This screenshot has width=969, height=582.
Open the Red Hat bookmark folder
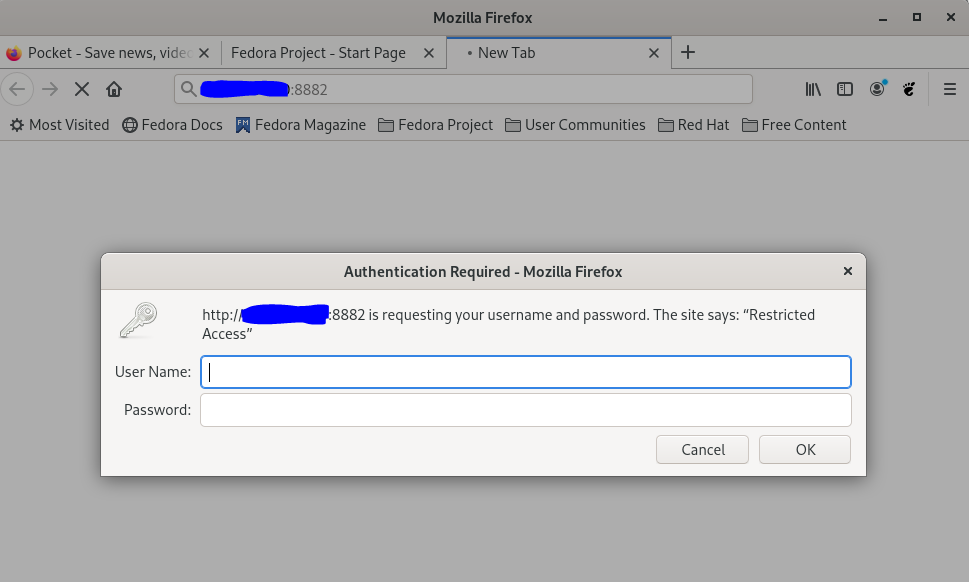(x=693, y=125)
